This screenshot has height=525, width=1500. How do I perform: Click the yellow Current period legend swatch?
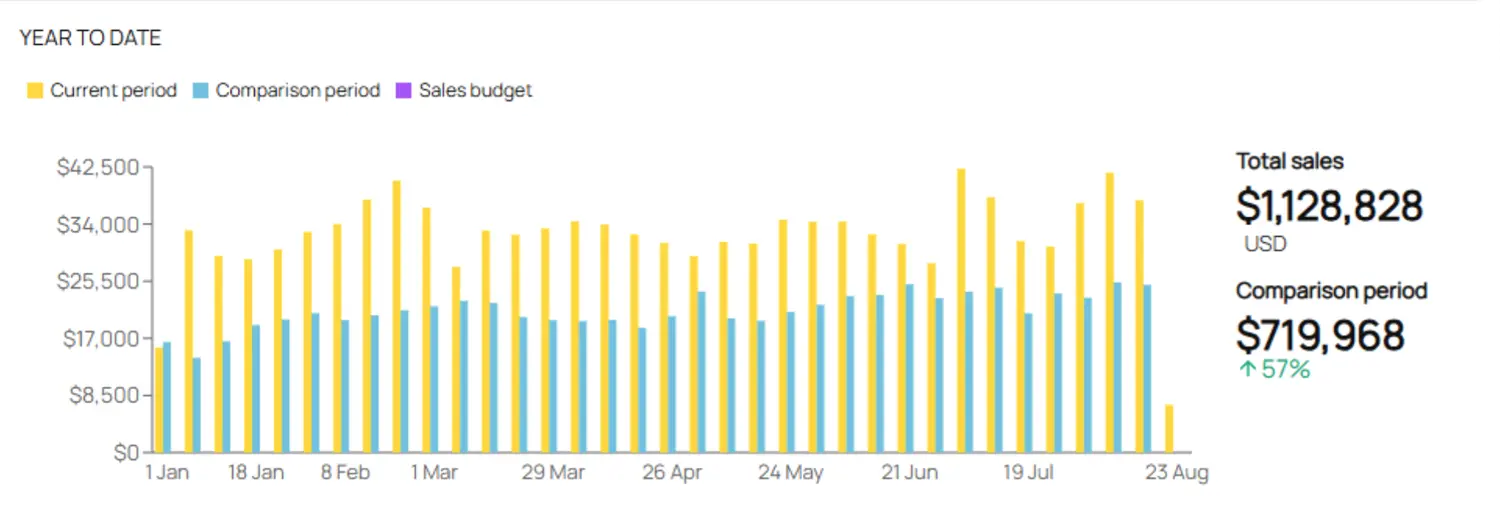click(x=35, y=91)
